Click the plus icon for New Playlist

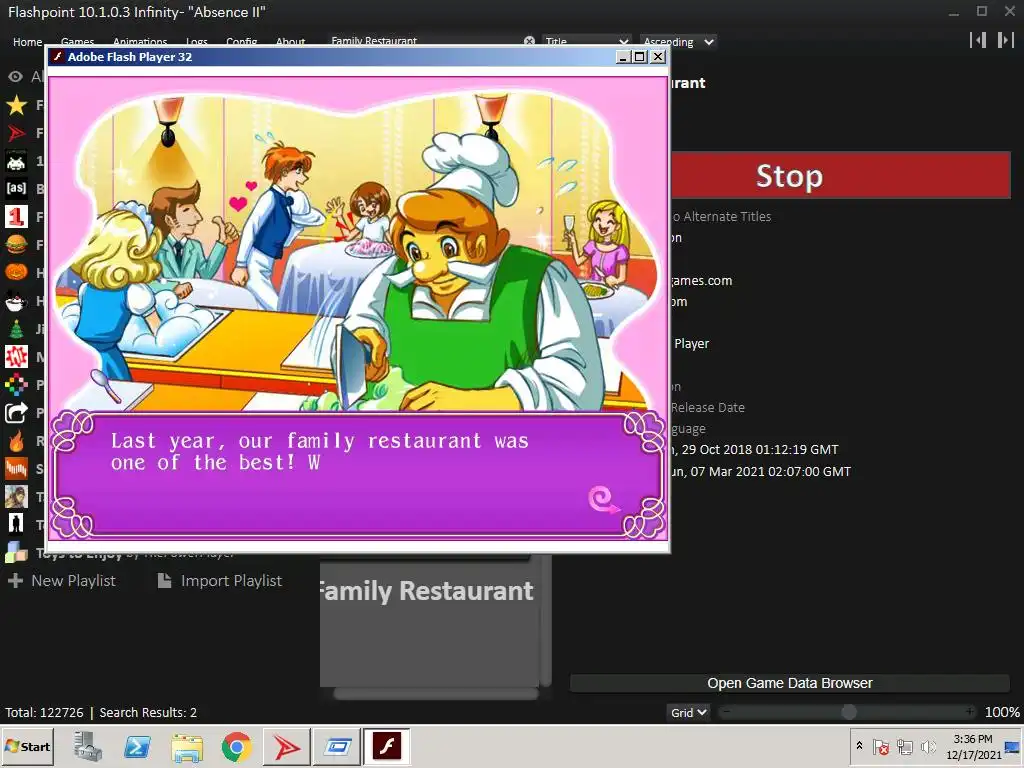click(16, 581)
